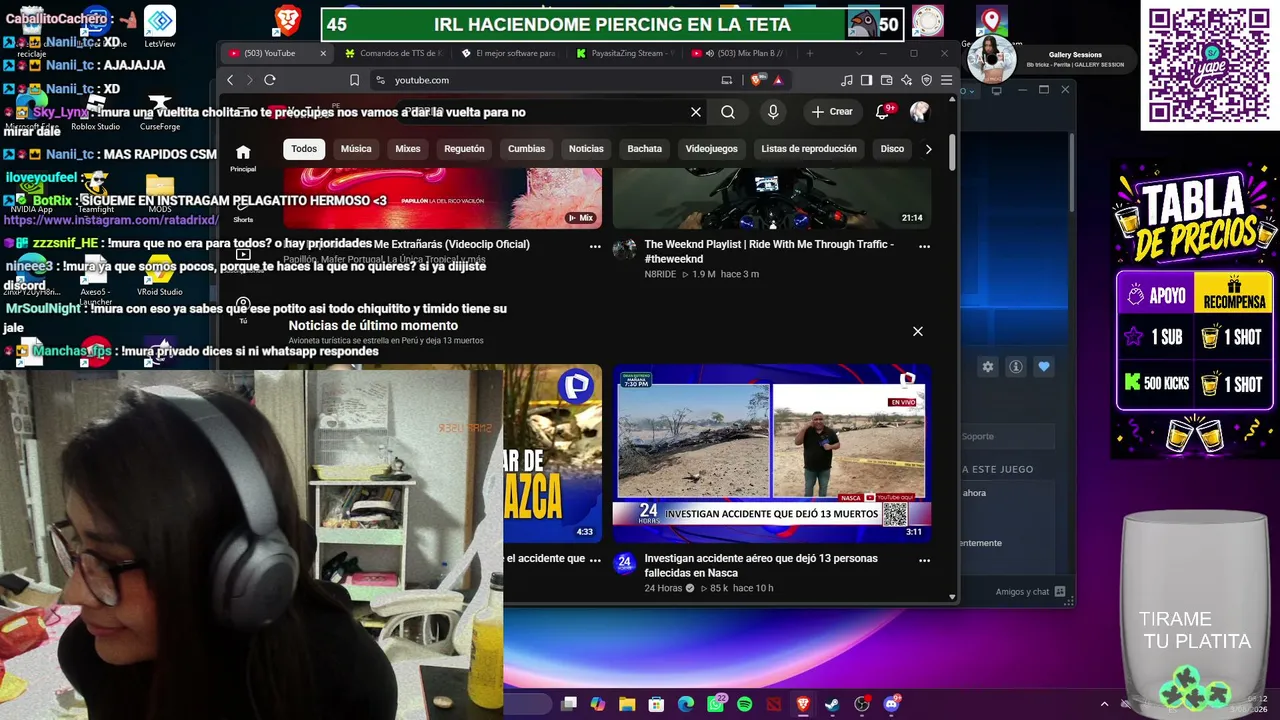The width and height of the screenshot is (1280, 720).
Task: Open Discord from the taskbar
Action: point(891,704)
